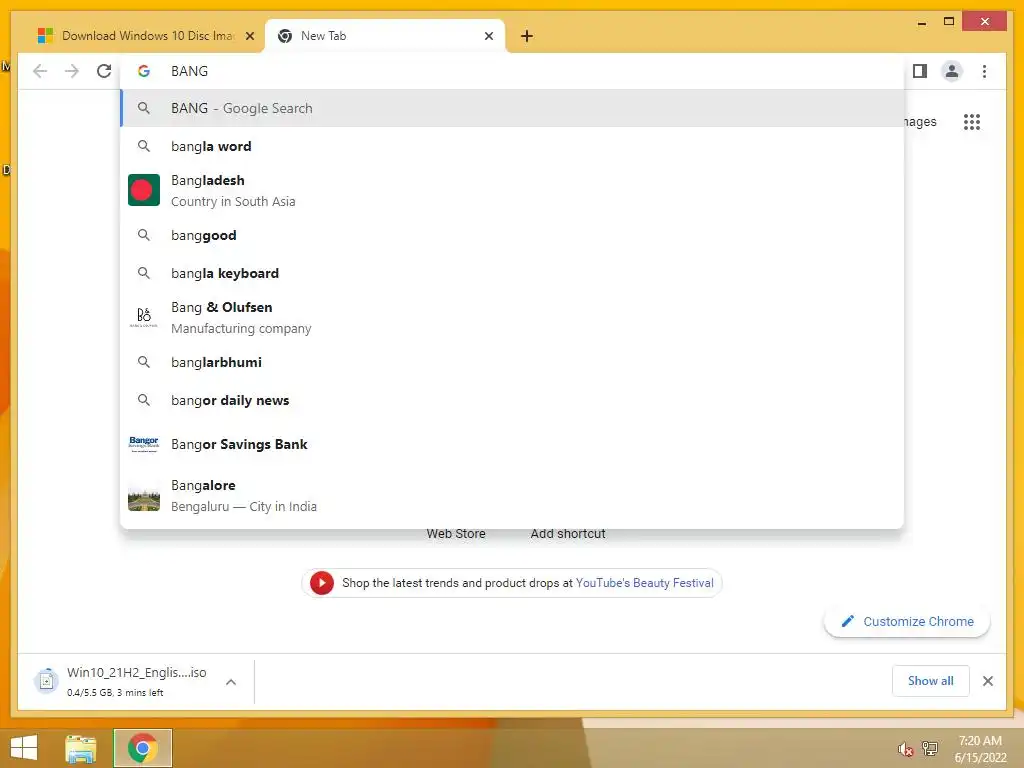This screenshot has height=768, width=1024.
Task: Click the Google G icon in address bar
Action: [144, 71]
